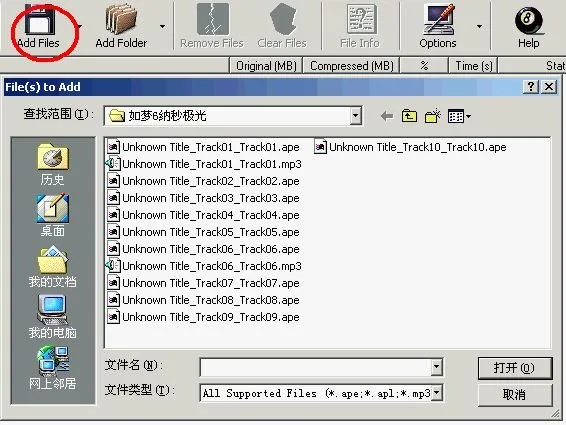The height and width of the screenshot is (425, 566).
Task: Click the Compressed (MB) column header
Action: point(352,66)
